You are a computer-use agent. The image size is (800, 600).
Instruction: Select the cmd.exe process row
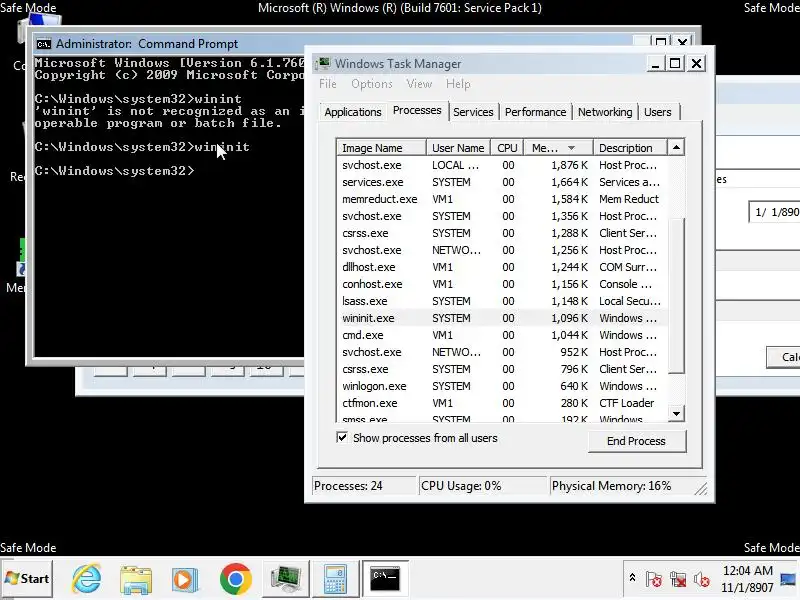coord(502,335)
